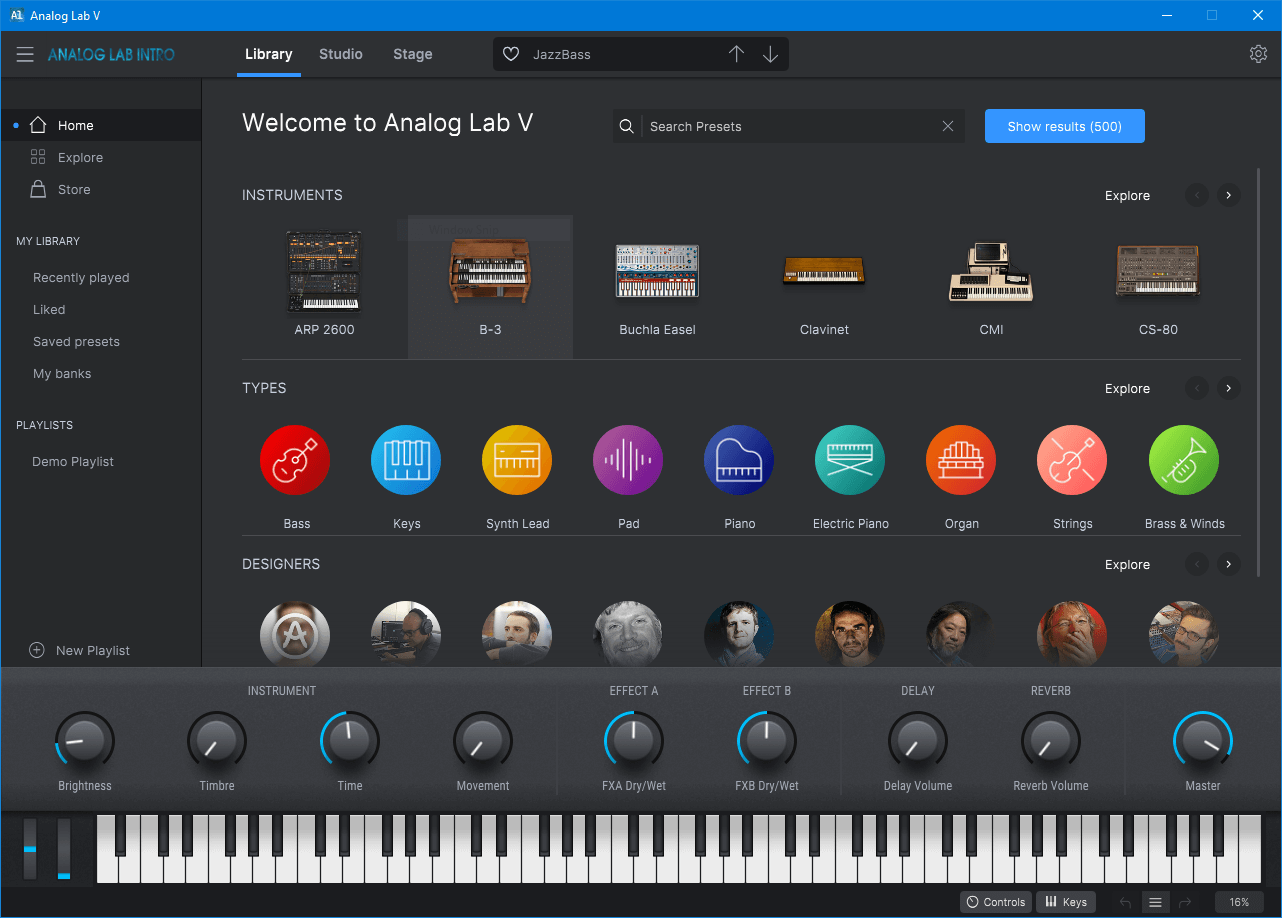Viewport: 1282px width, 918px height.
Task: Open the hamburger main menu
Action: [25, 54]
